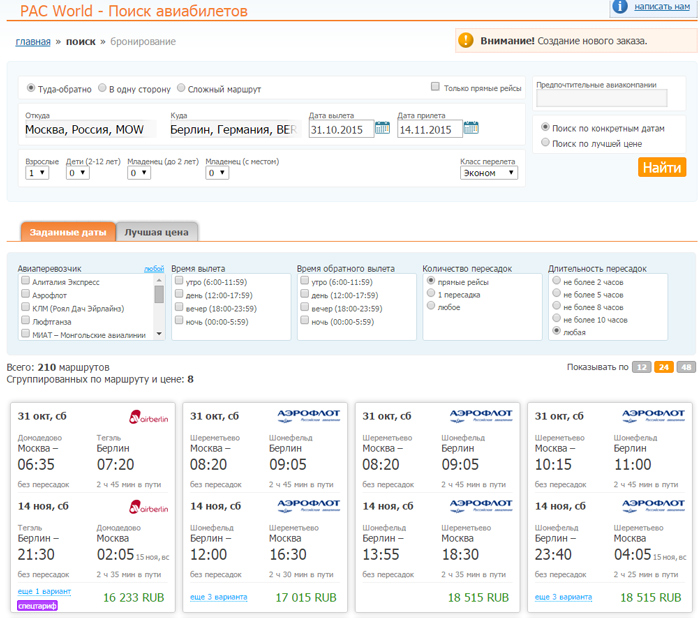
Task: Click Откуда field Москва, Россия, MOW
Action: click(x=90, y=129)
